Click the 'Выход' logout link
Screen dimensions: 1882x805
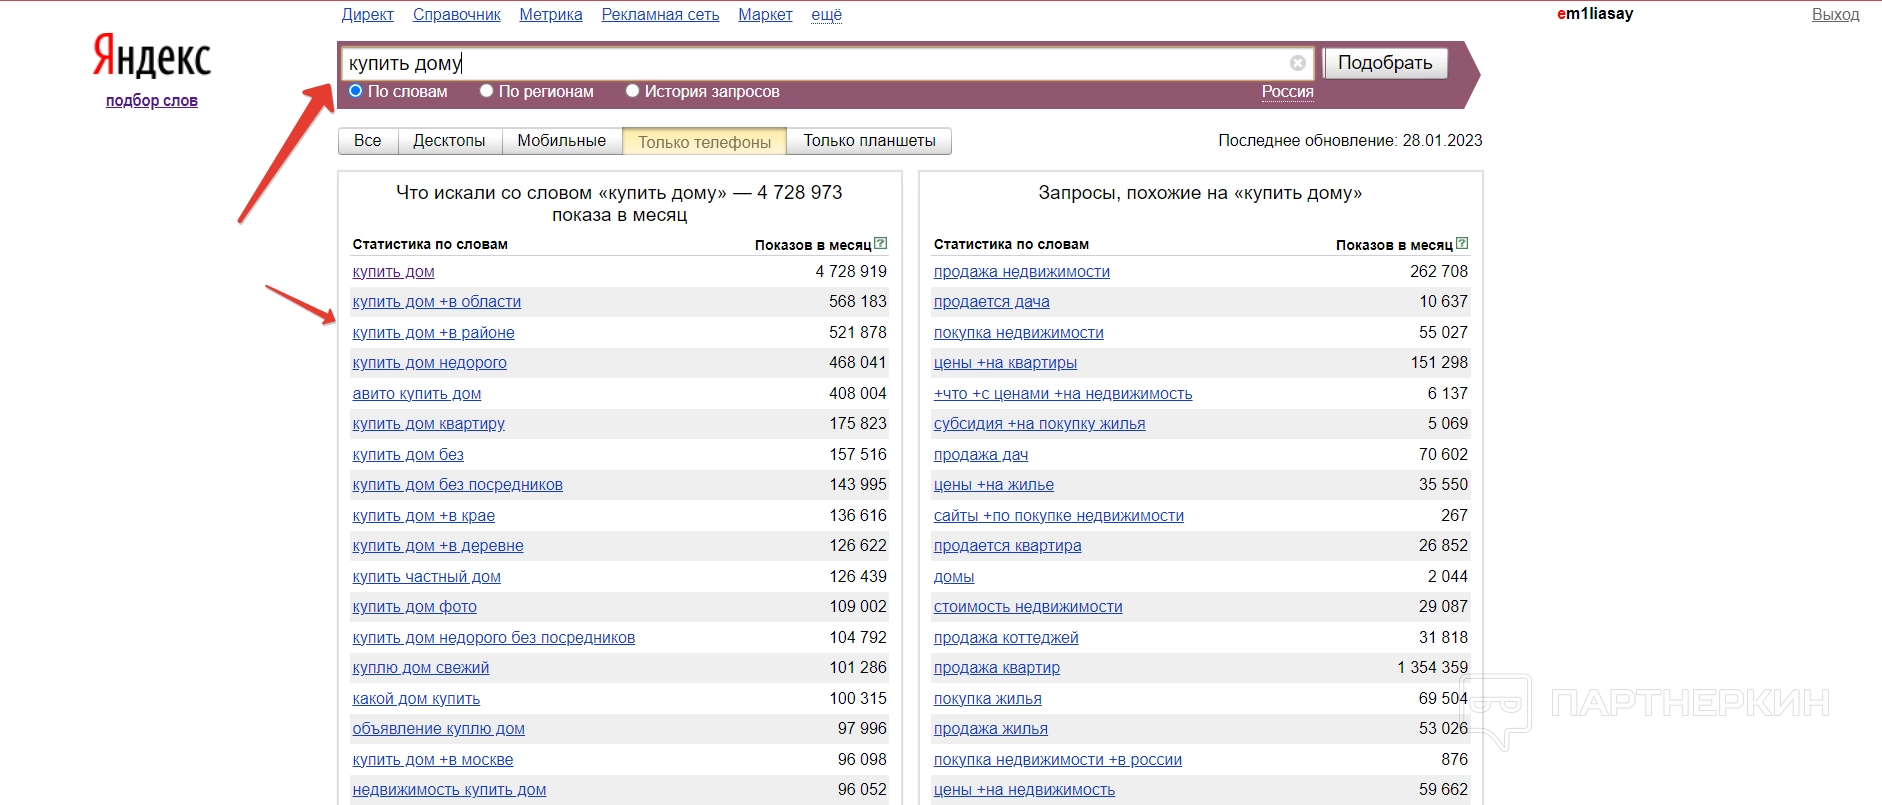click(x=1835, y=14)
